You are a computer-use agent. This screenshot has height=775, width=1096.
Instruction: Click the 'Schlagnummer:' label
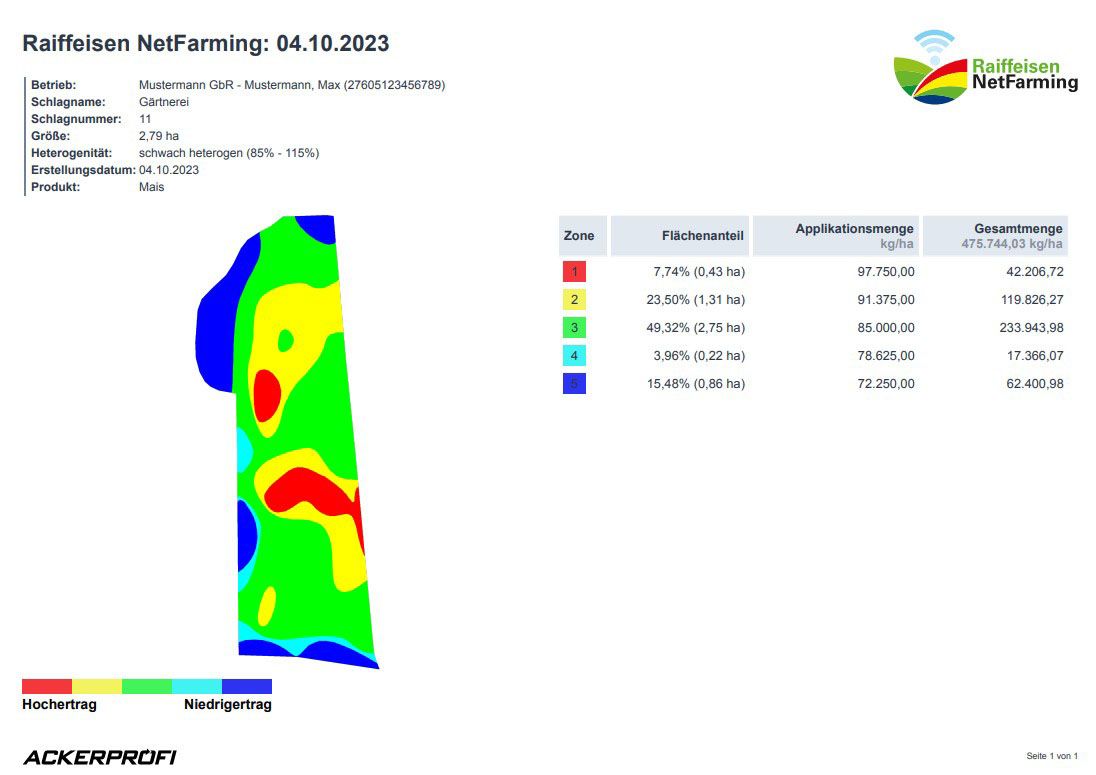coord(76,119)
